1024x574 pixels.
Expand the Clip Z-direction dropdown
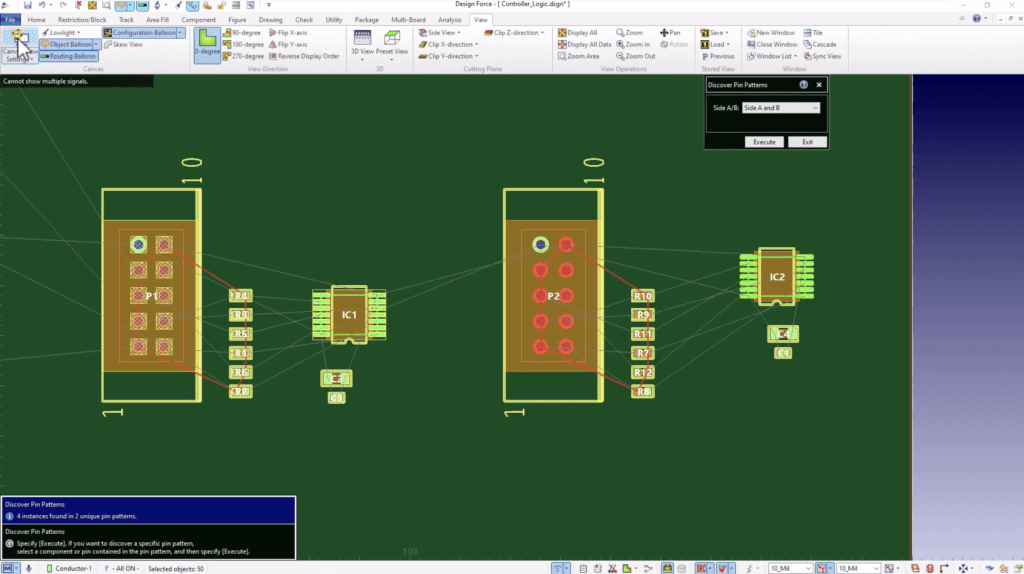pos(518,33)
